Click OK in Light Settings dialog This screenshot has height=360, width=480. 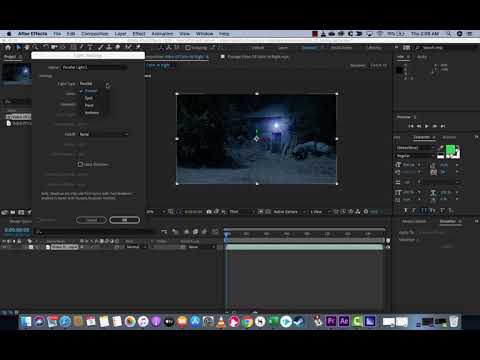click(124, 220)
